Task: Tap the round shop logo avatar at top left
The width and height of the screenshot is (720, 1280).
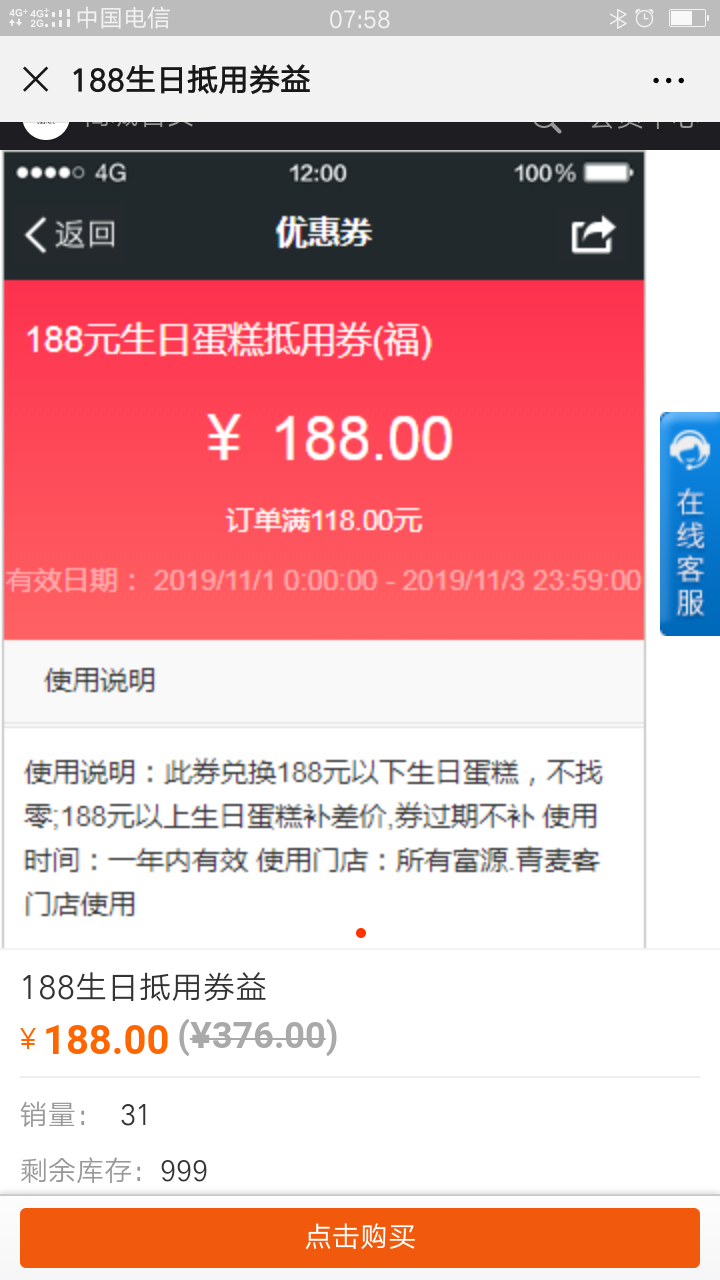Action: (47, 127)
